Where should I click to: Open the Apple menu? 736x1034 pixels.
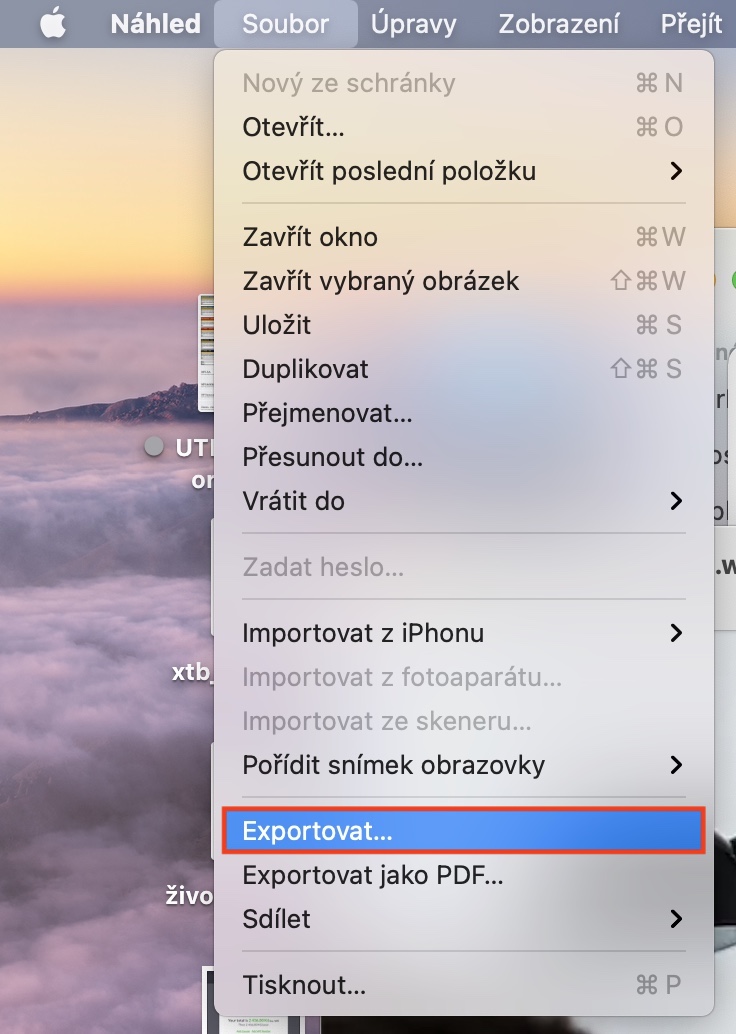click(53, 24)
